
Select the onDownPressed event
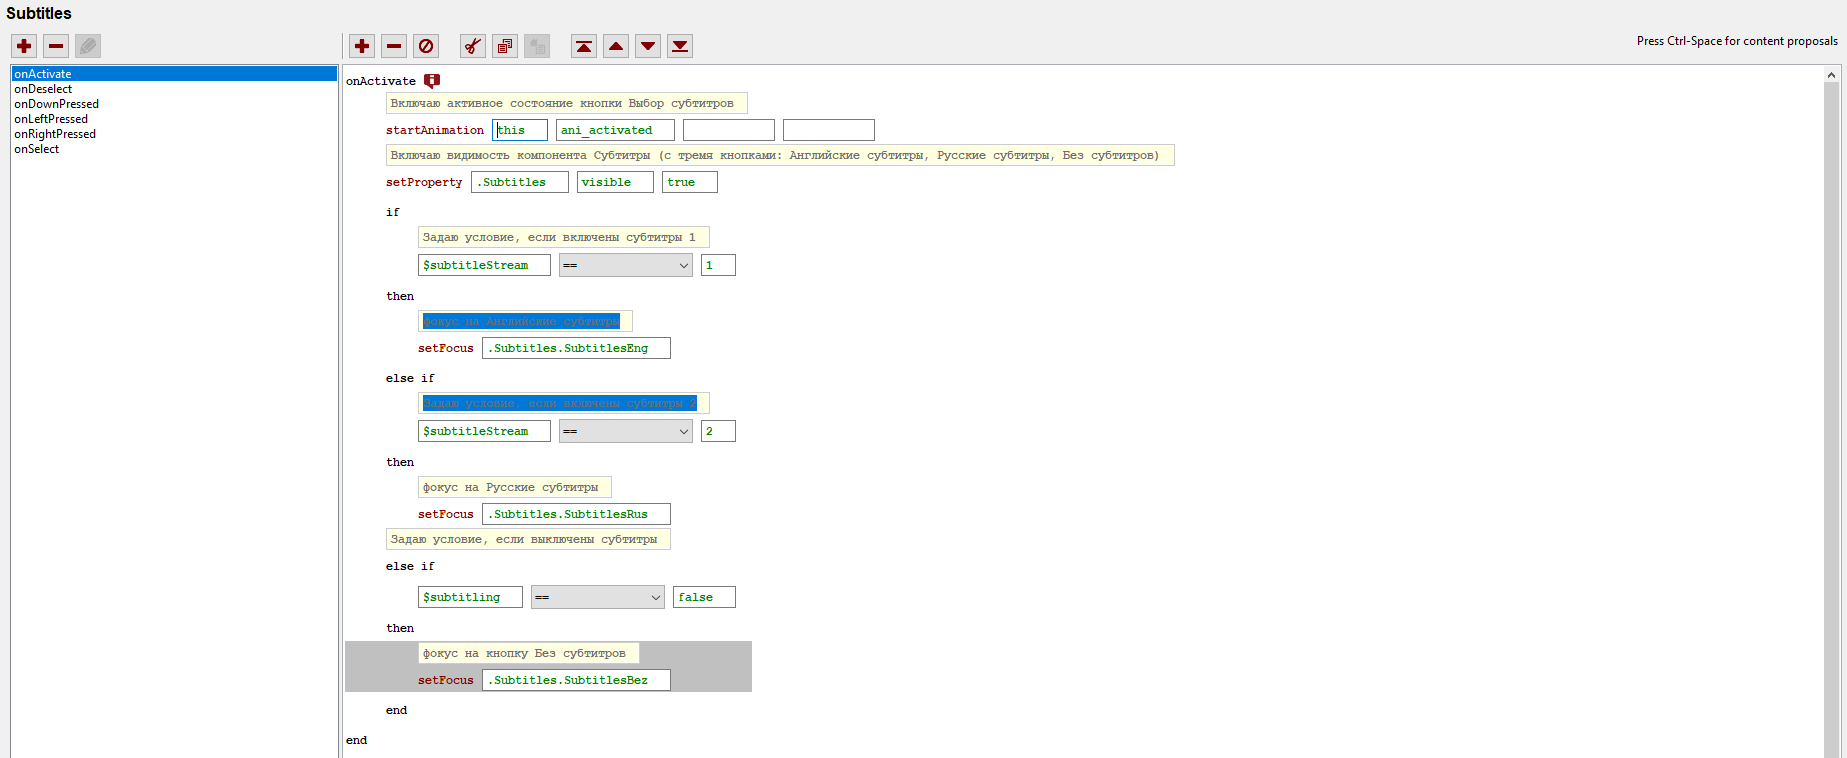pyautogui.click(x=56, y=104)
